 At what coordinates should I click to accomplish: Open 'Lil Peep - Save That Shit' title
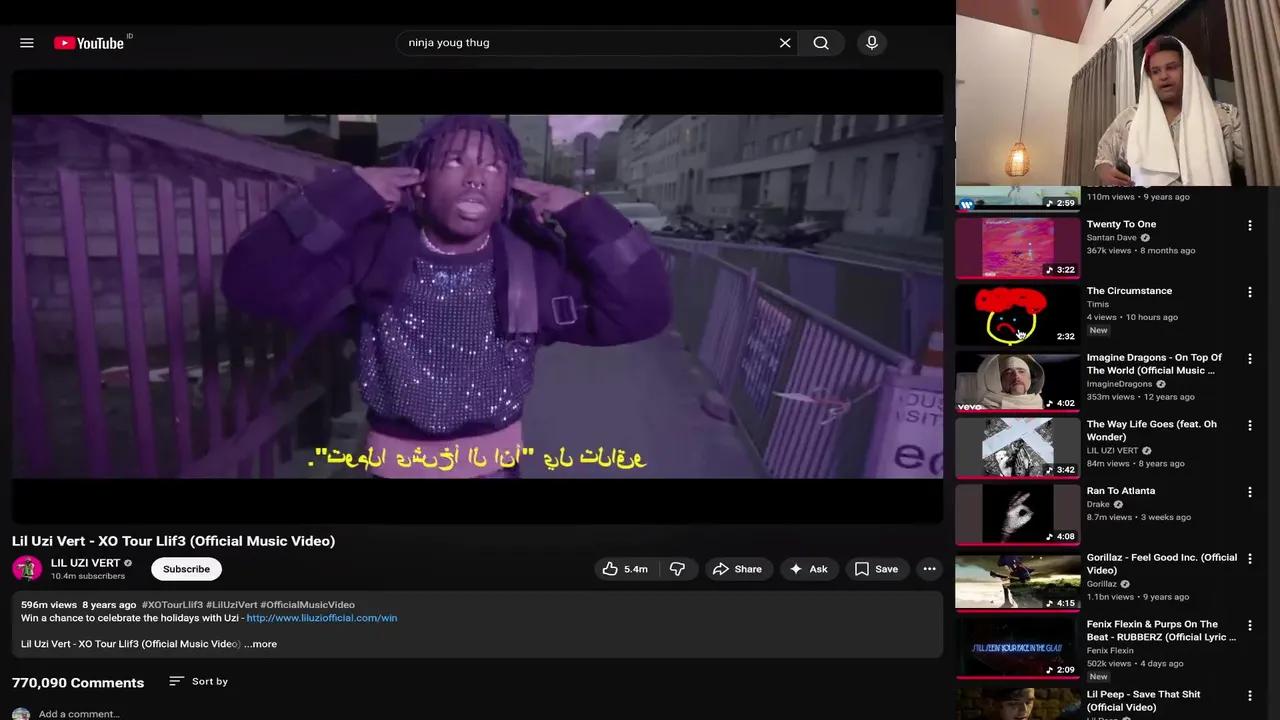tap(1144, 701)
